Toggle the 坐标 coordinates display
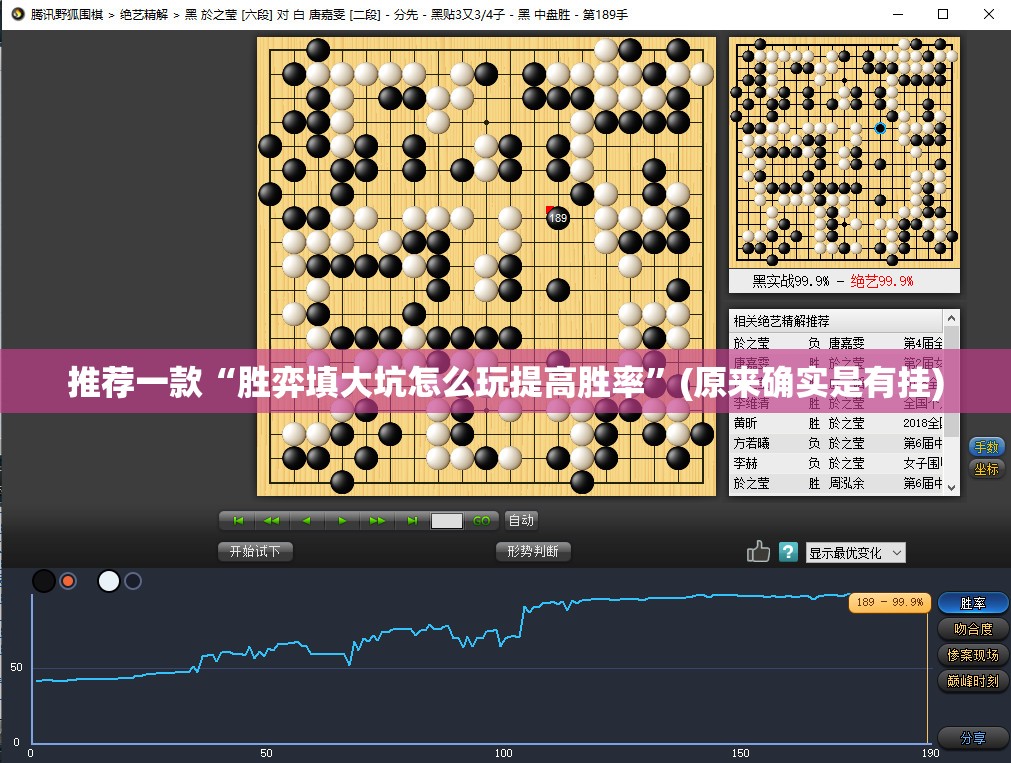Viewport: 1011px width, 763px height. click(986, 469)
